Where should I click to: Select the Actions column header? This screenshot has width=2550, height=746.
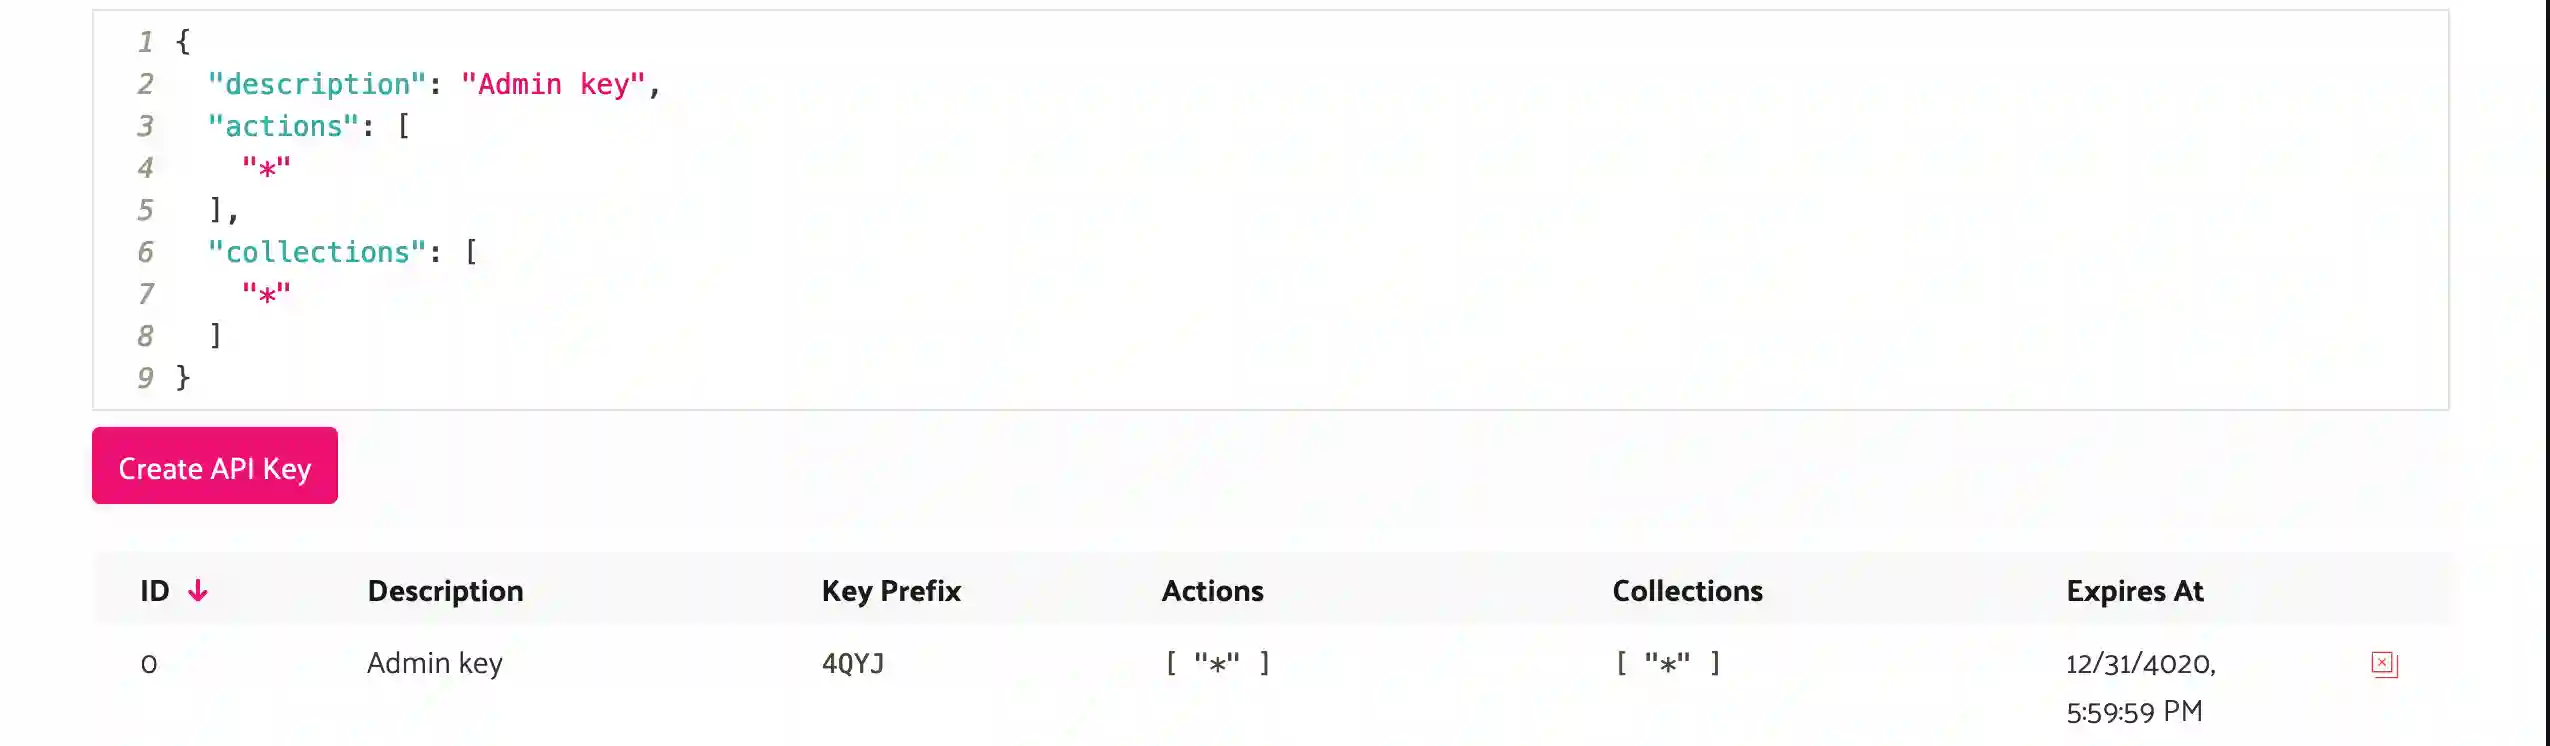(x=1212, y=591)
